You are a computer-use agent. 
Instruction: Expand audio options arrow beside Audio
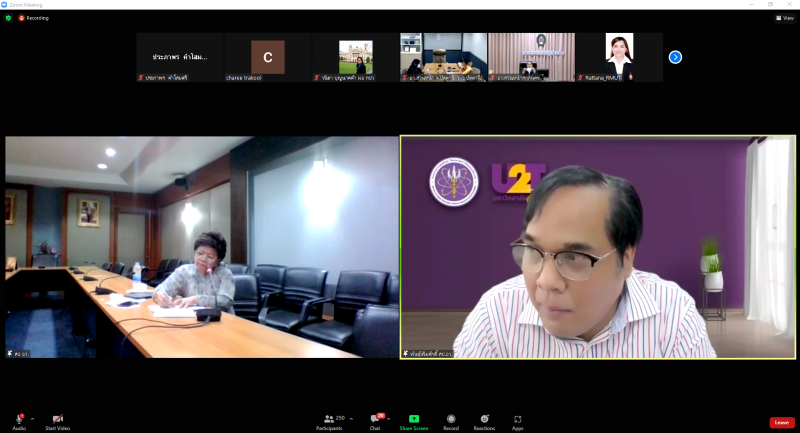32,418
